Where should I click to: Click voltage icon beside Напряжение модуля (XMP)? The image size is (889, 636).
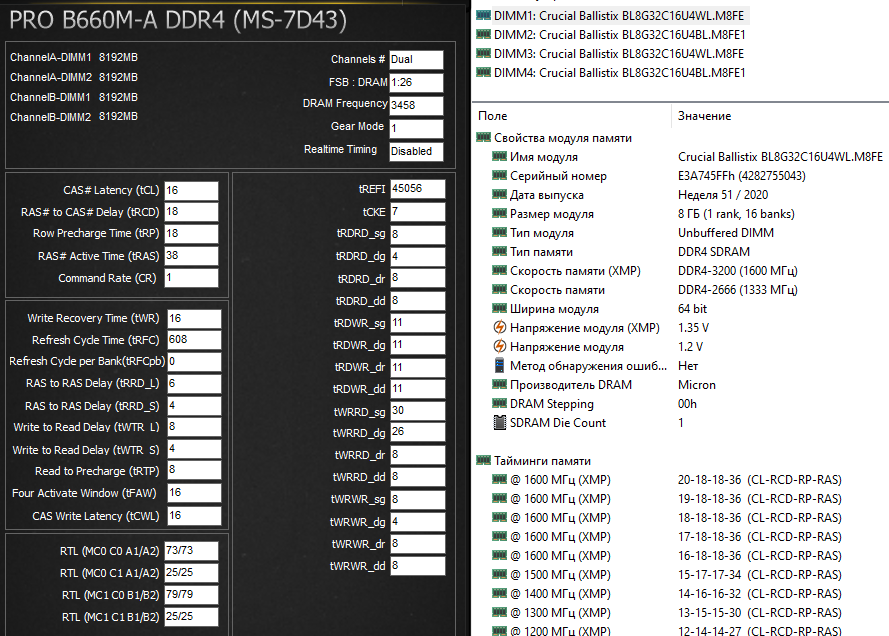[x=499, y=328]
